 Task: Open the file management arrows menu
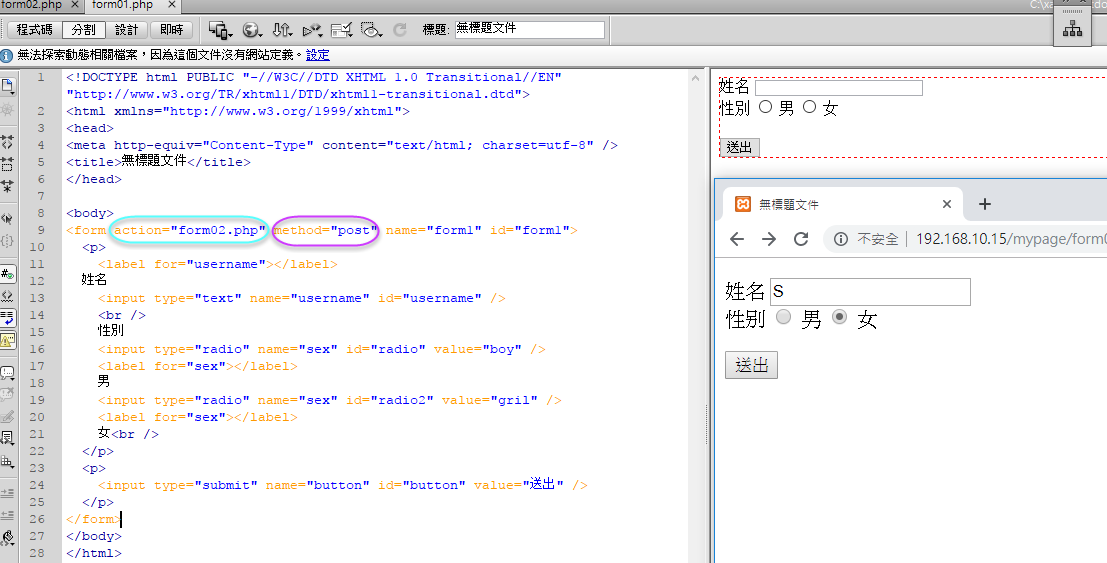[x=283, y=30]
